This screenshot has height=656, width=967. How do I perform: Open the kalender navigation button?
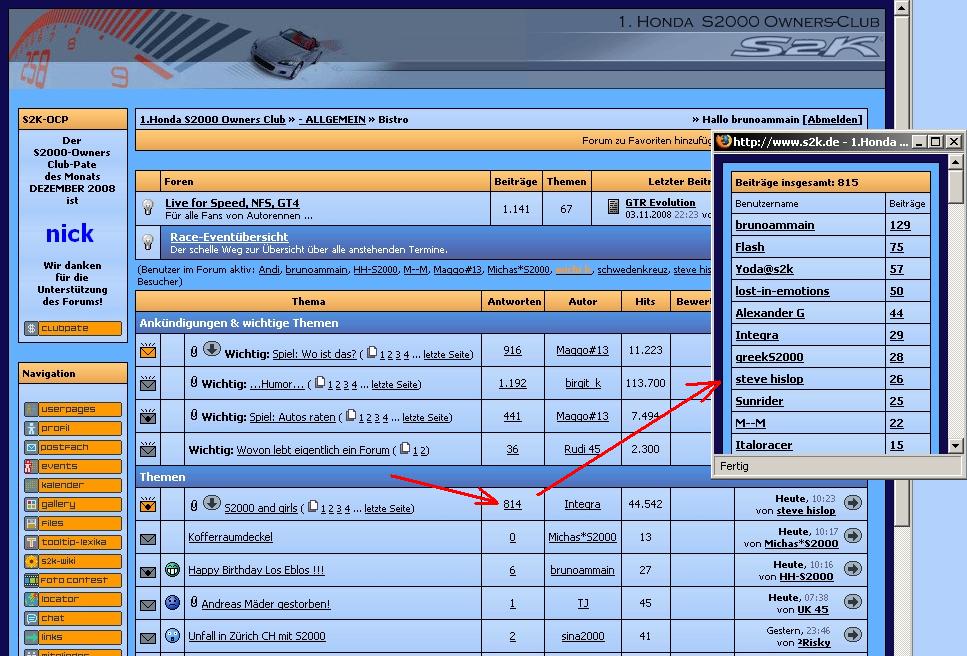pos(73,485)
